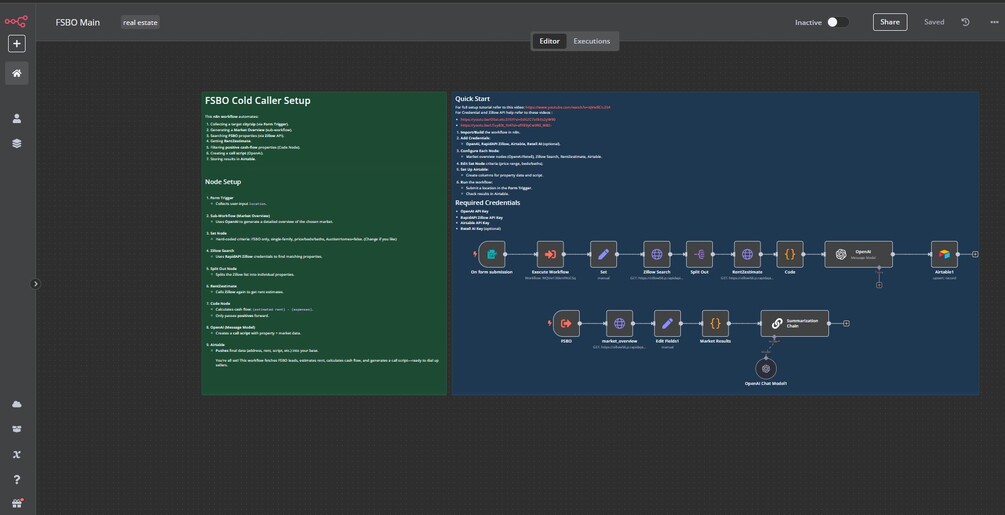Click the workflow name FSBO Main

click(78, 22)
